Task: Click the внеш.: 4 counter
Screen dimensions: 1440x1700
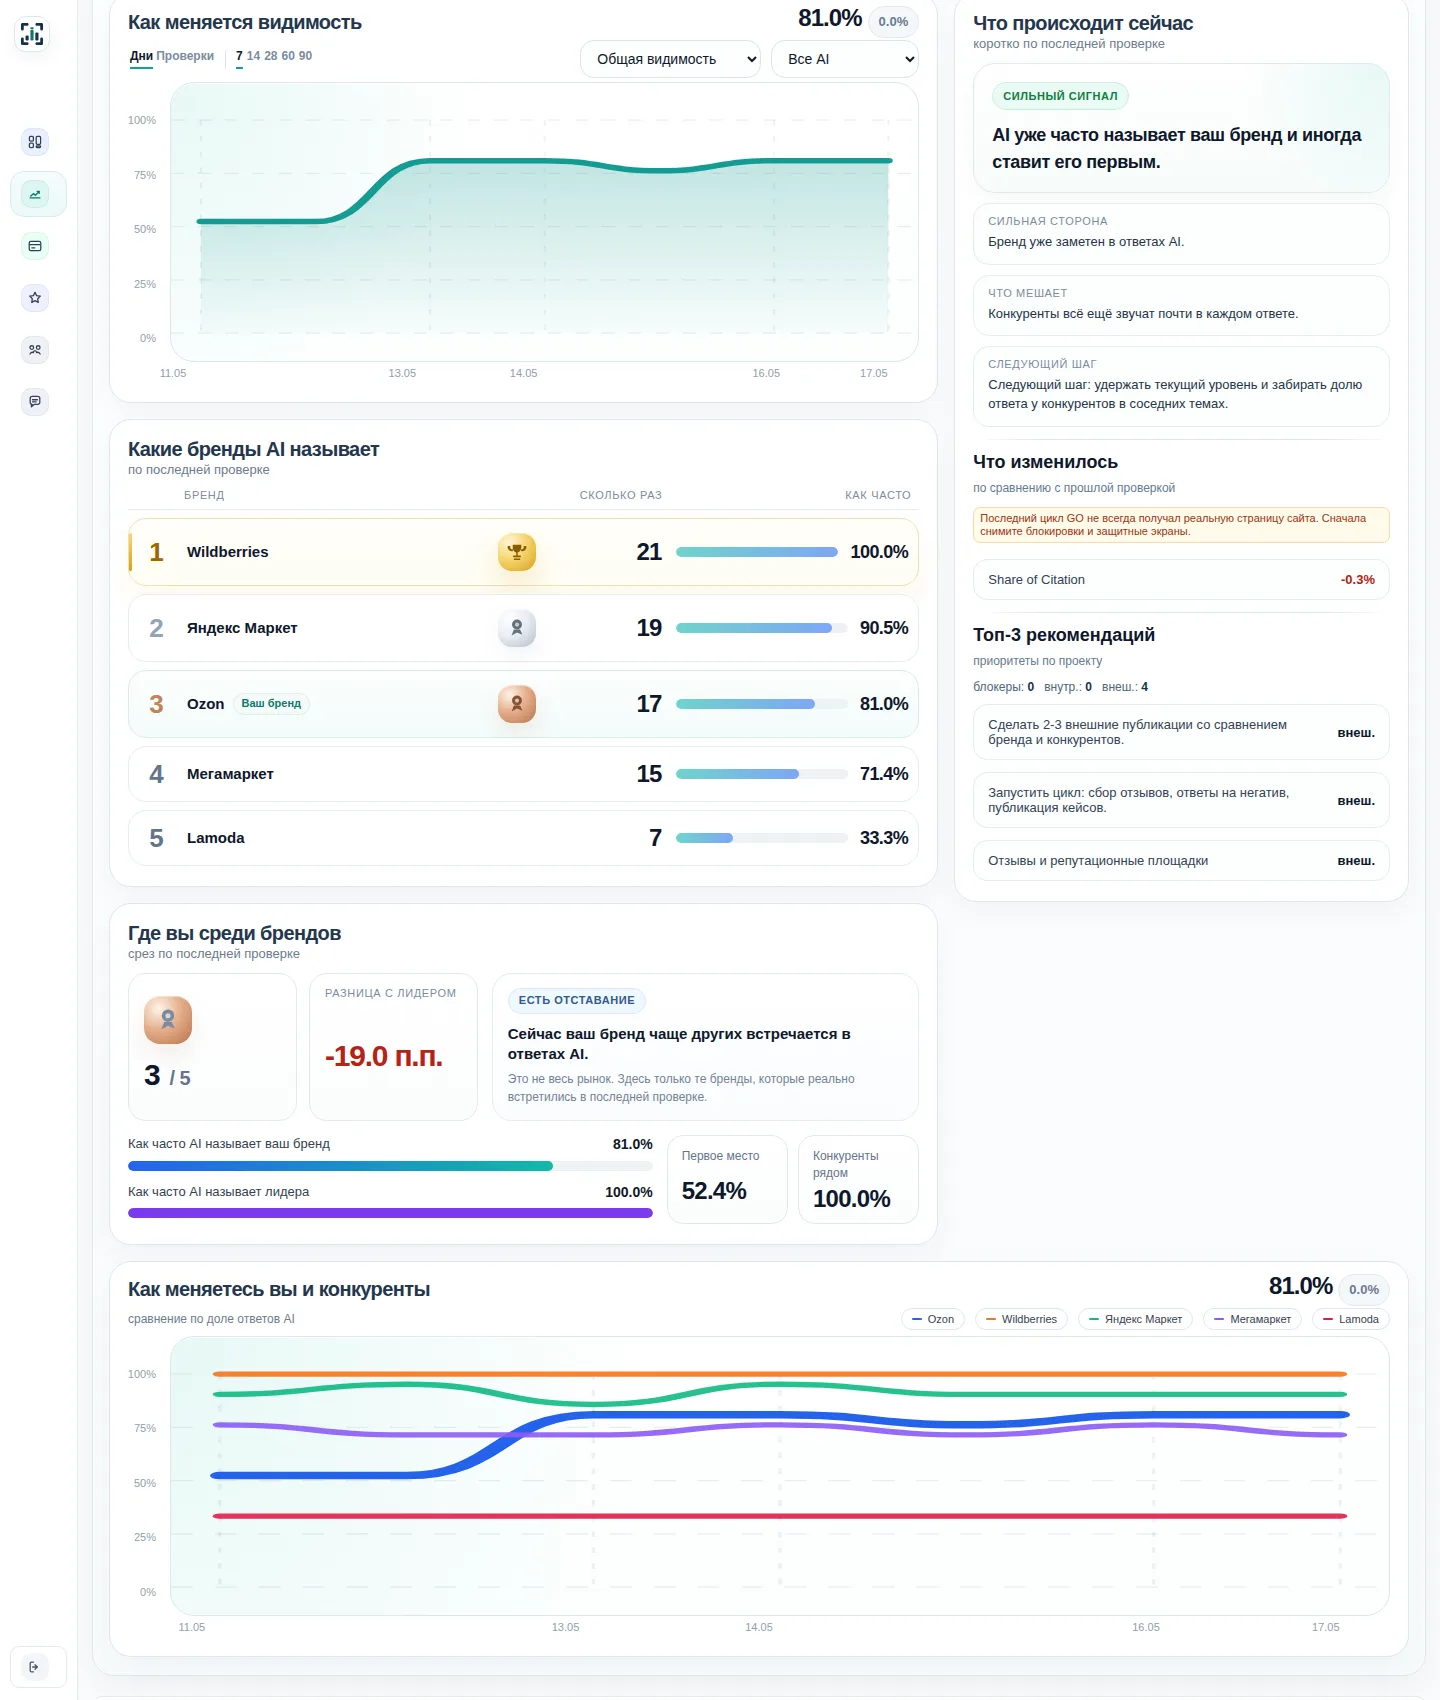Action: click(1125, 687)
